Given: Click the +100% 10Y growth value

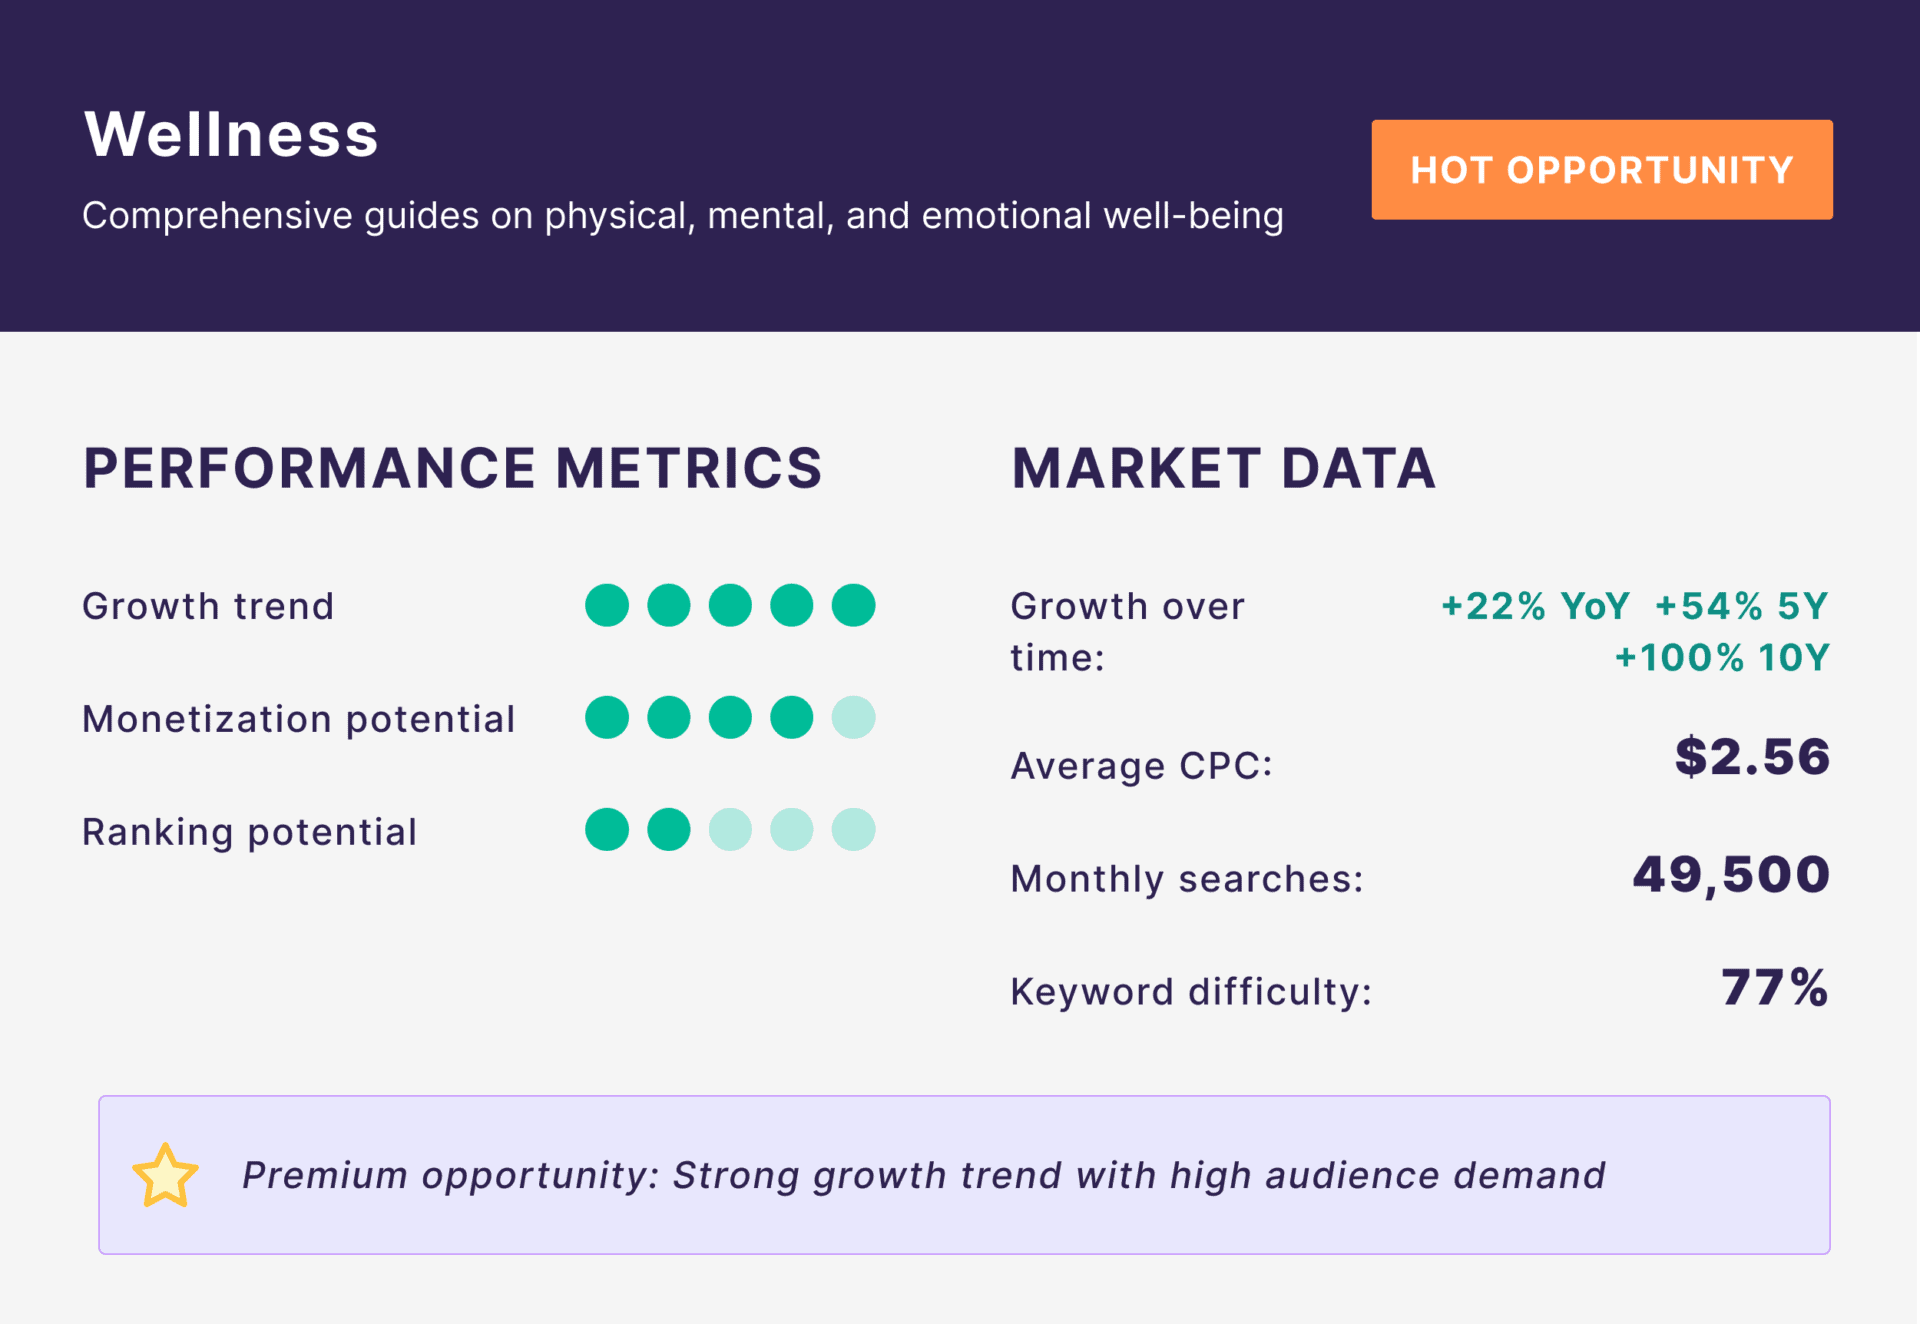Looking at the screenshot, I should point(1721,658).
